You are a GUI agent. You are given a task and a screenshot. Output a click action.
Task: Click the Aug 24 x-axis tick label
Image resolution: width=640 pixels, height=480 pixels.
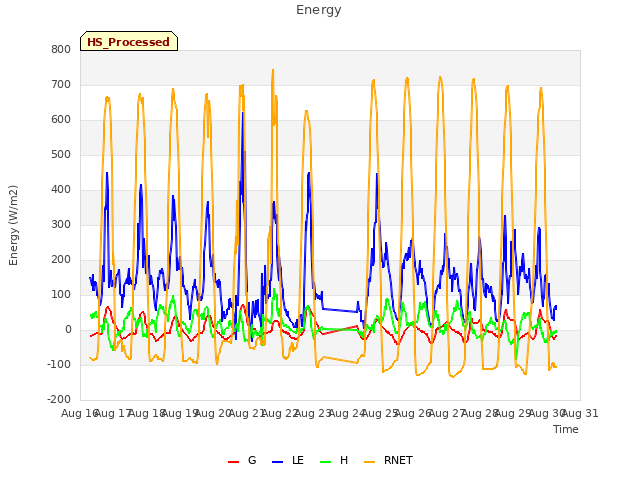click(347, 413)
